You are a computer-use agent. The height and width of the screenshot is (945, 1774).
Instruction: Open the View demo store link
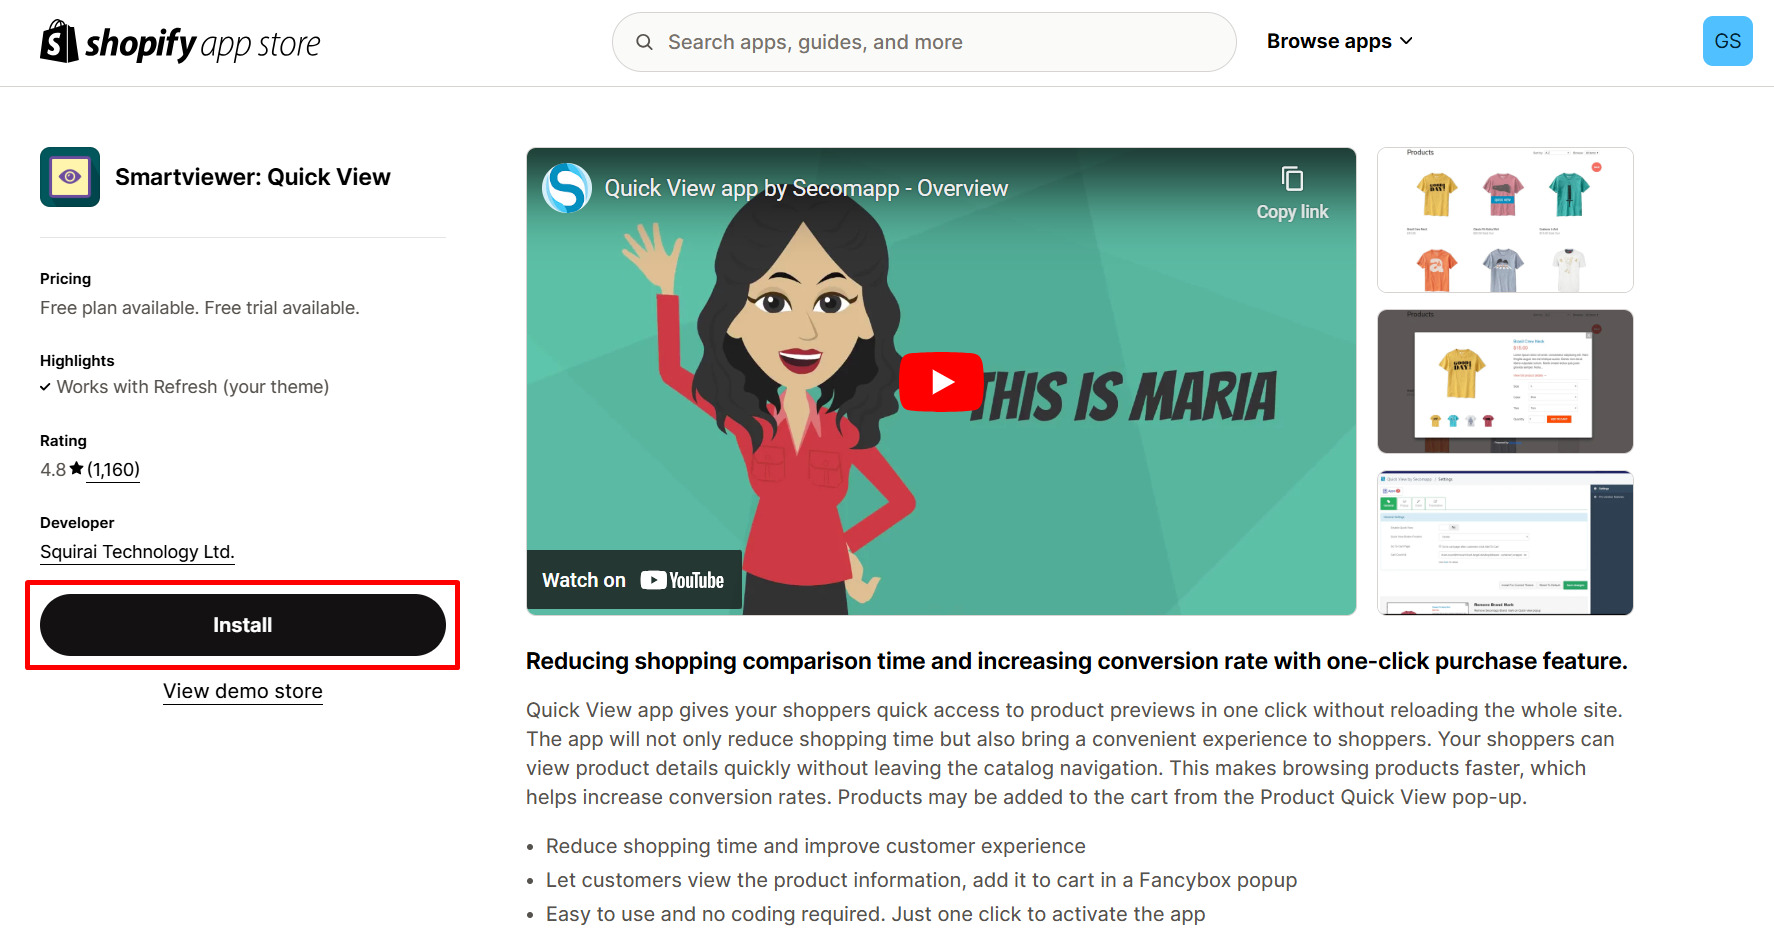tap(243, 691)
